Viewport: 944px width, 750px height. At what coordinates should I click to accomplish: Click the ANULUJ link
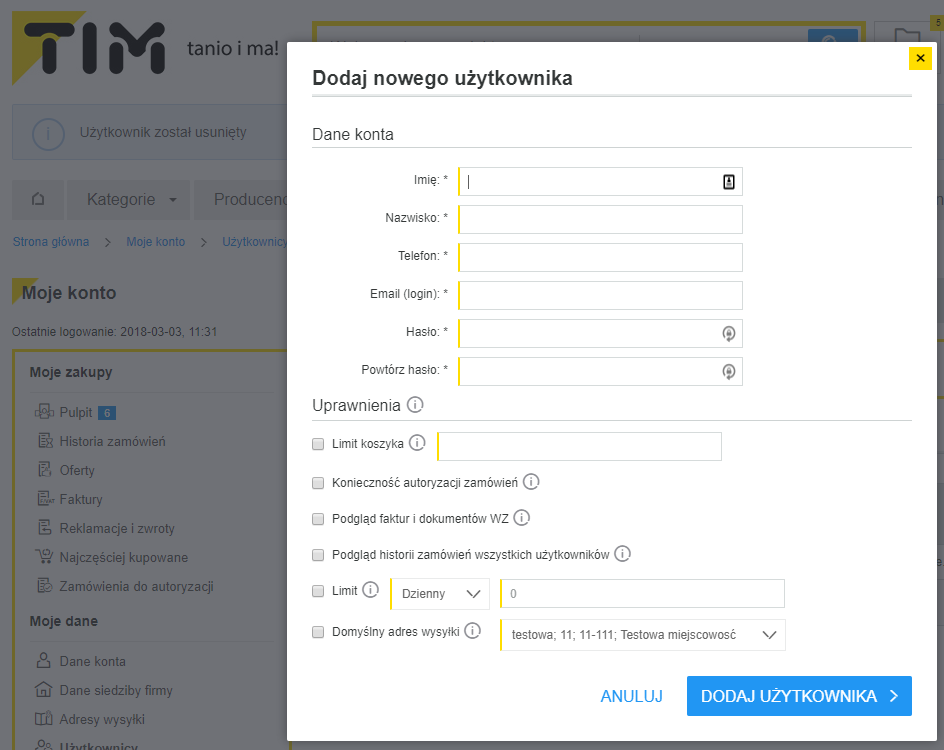[631, 696]
